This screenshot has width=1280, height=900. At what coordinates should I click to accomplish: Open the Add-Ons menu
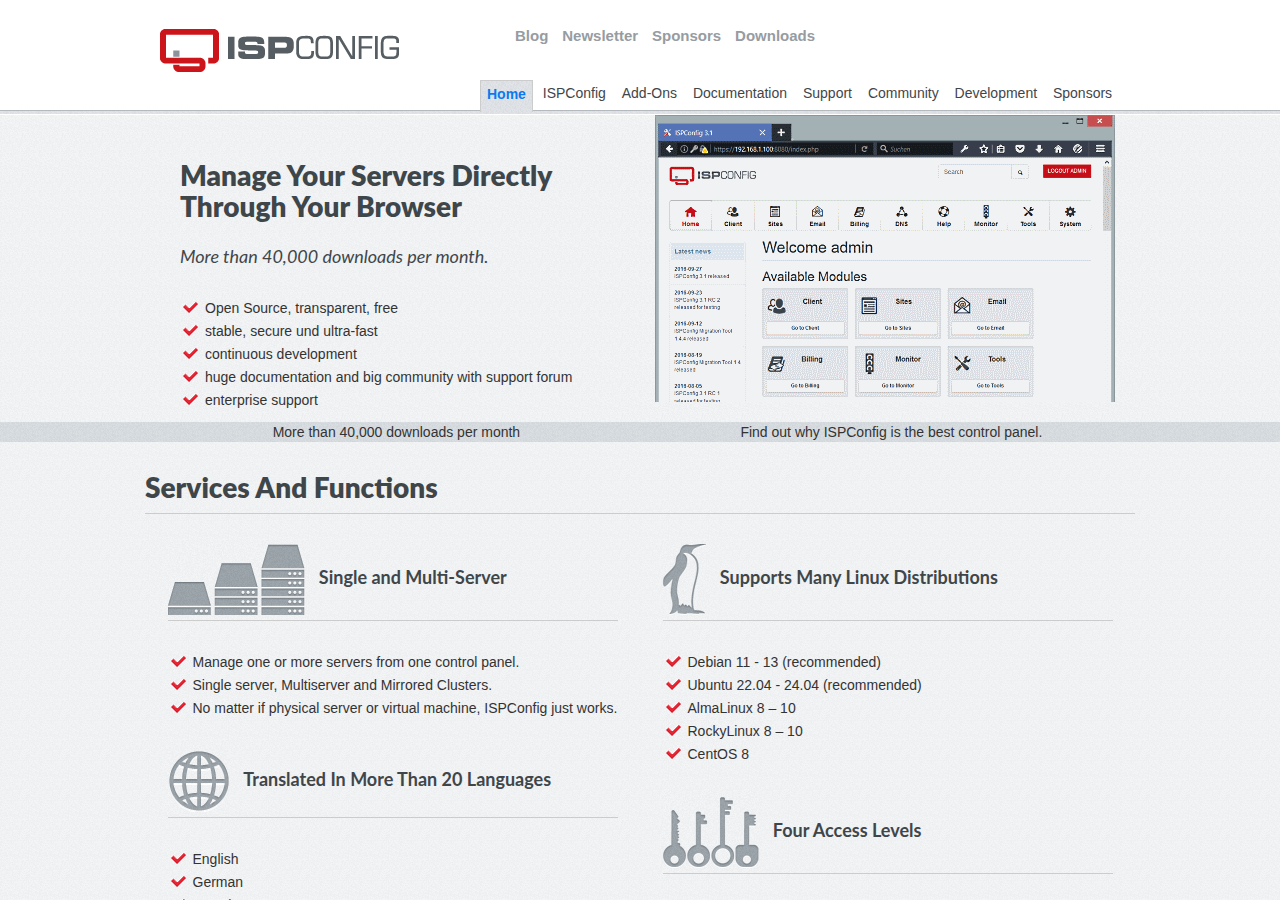pyautogui.click(x=649, y=93)
